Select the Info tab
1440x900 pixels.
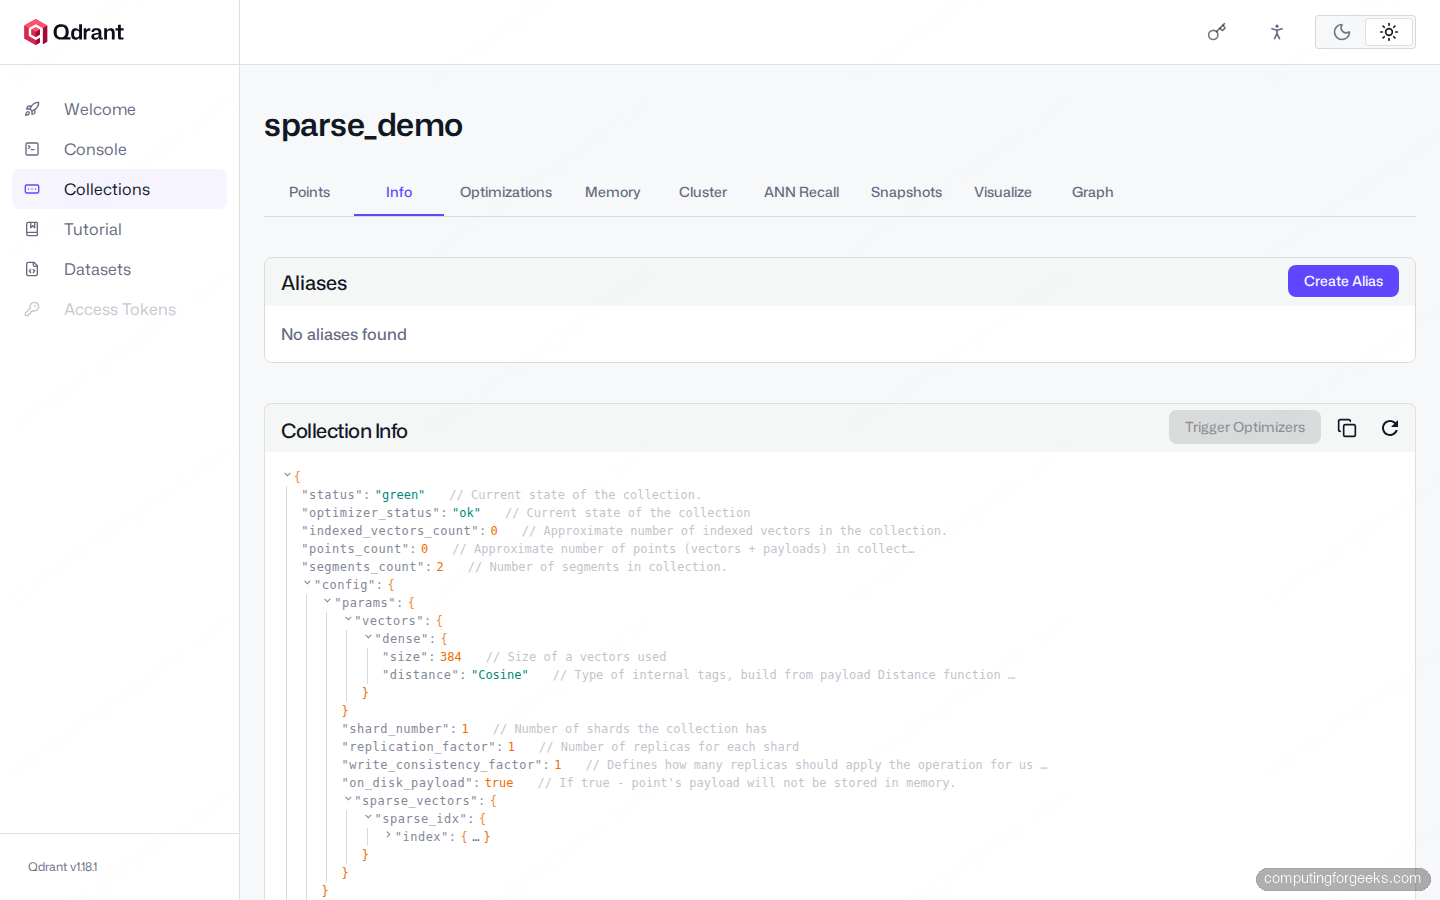pyautogui.click(x=399, y=192)
